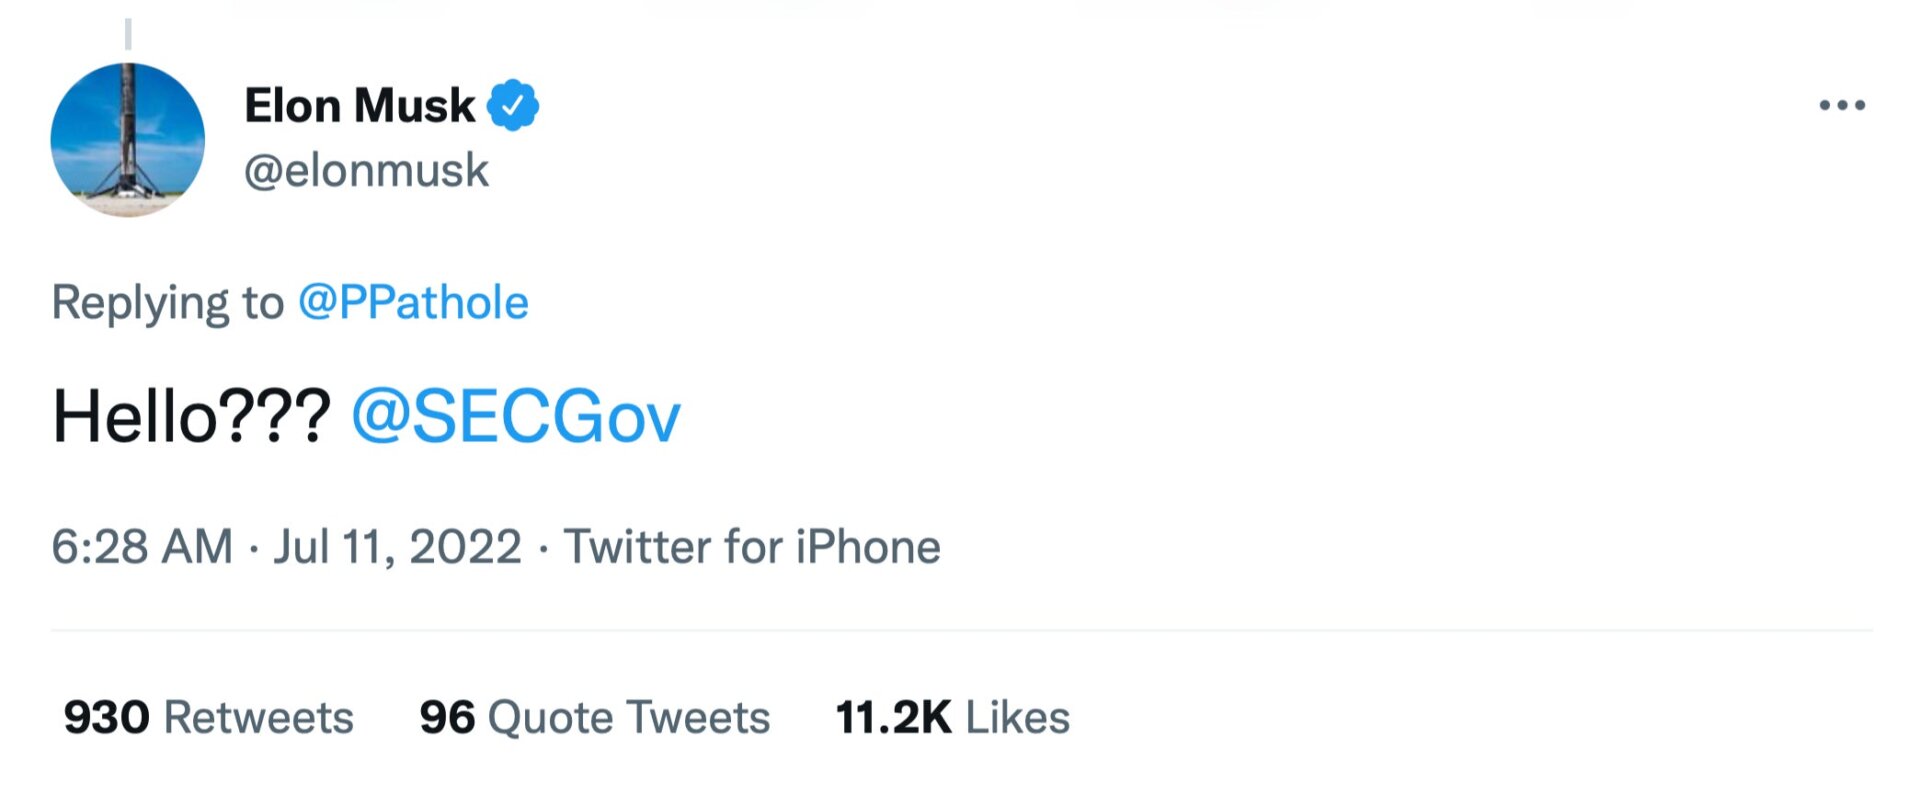Click the @PPathole reply mention
Image resolution: width=1920 pixels, height=794 pixels.
pyautogui.click(x=413, y=301)
